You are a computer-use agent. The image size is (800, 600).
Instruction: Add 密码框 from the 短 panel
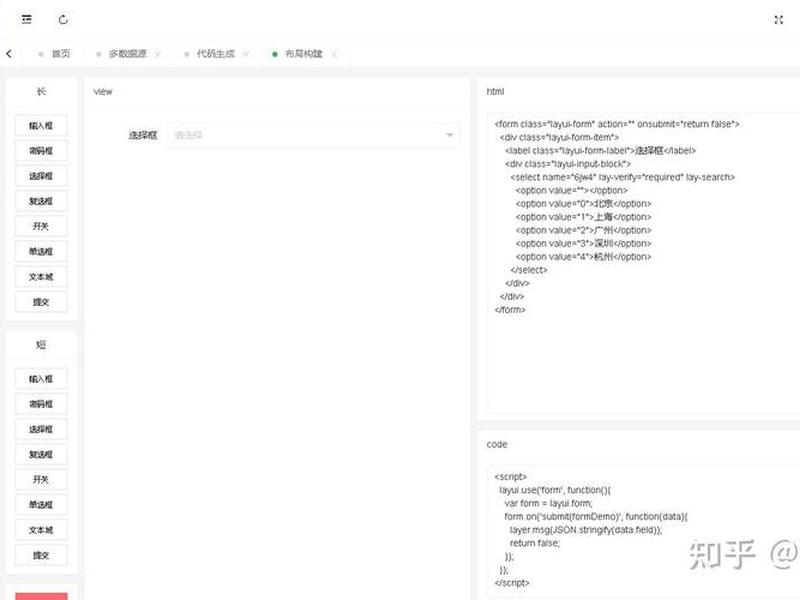41,404
